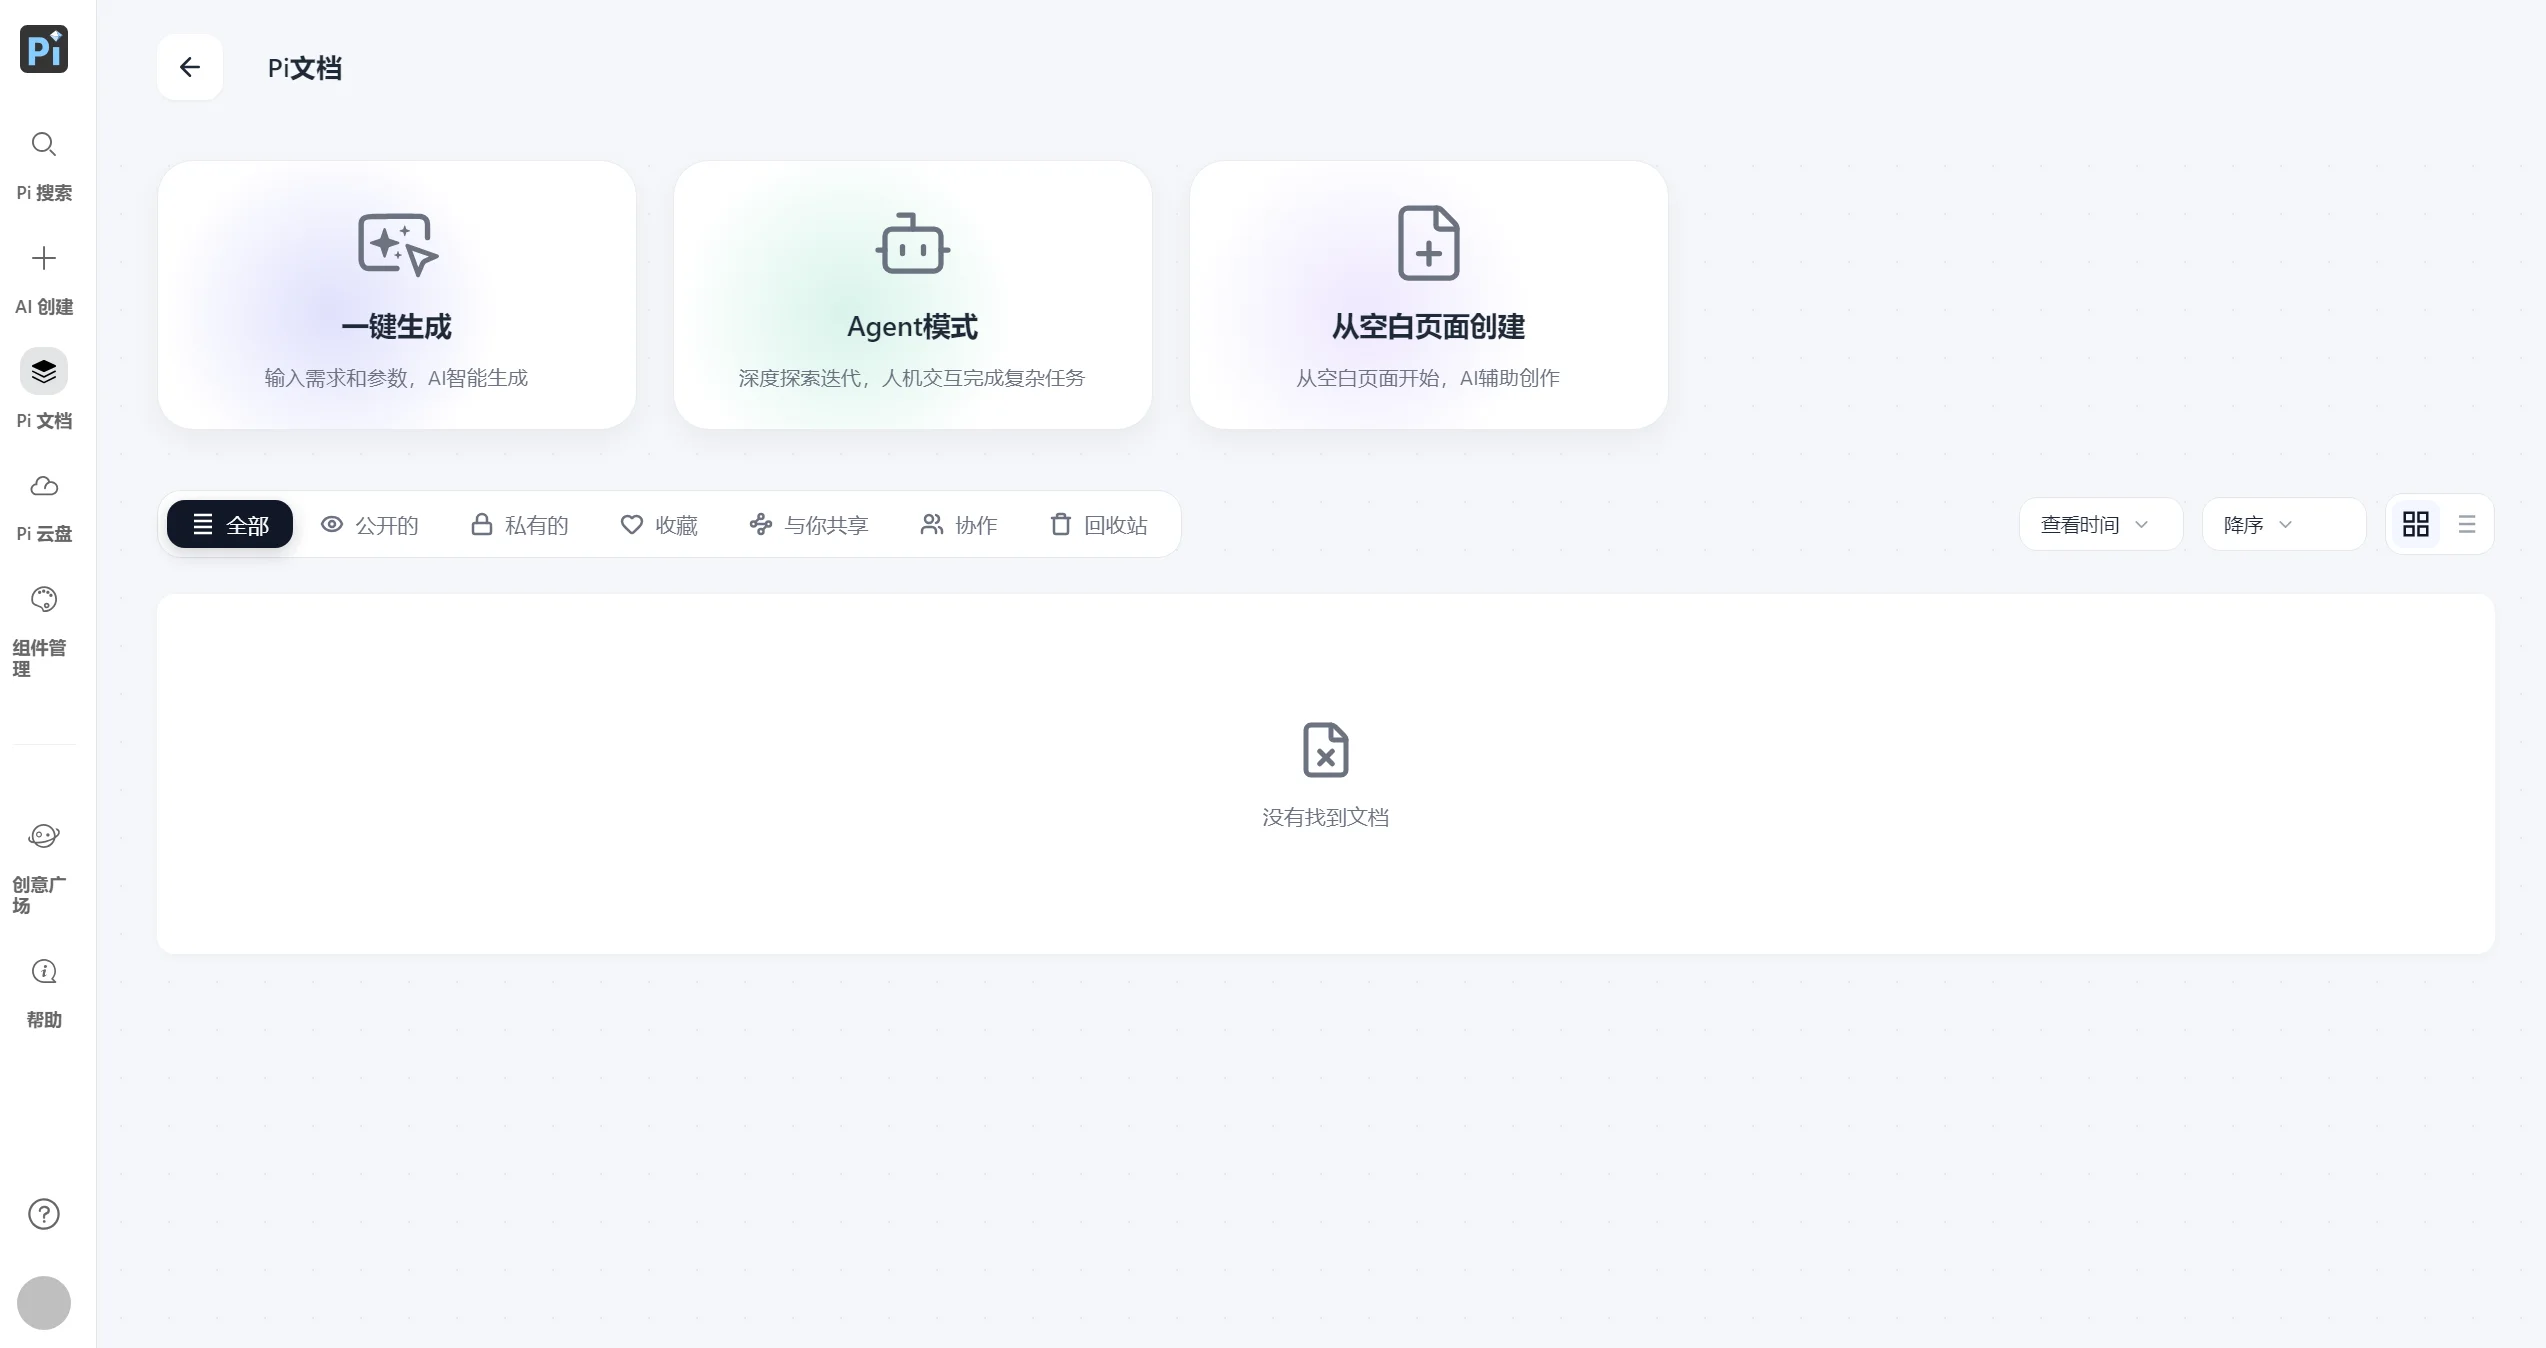Select the 收藏 tab
The image size is (2546, 1348).
[x=659, y=525]
